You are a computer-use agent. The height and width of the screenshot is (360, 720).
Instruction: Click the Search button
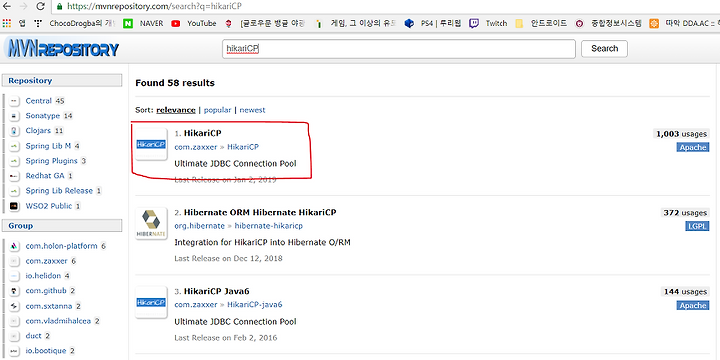click(x=604, y=49)
